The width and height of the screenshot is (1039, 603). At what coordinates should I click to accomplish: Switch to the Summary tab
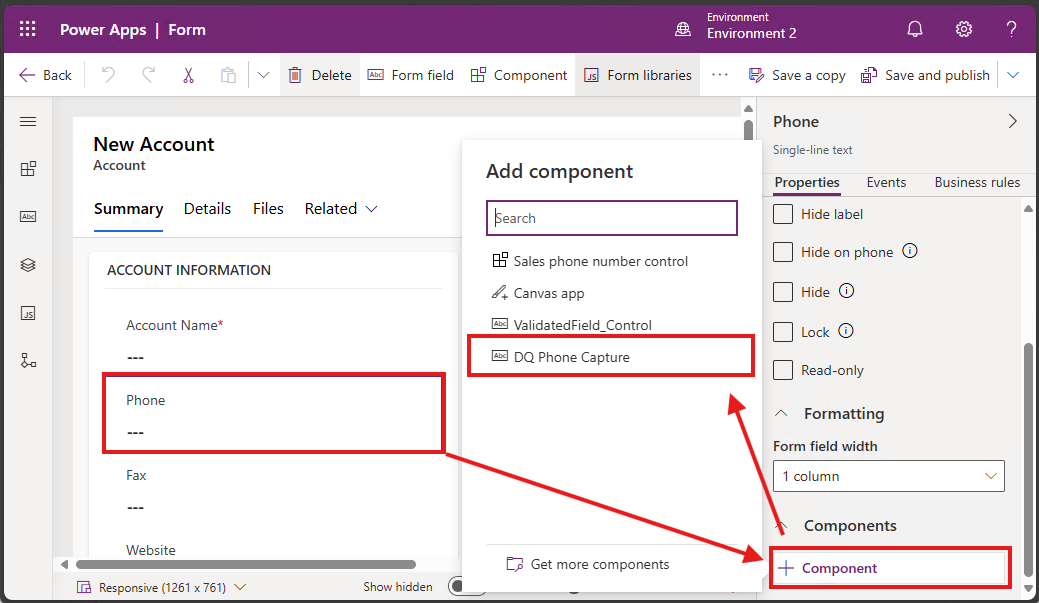(x=129, y=209)
